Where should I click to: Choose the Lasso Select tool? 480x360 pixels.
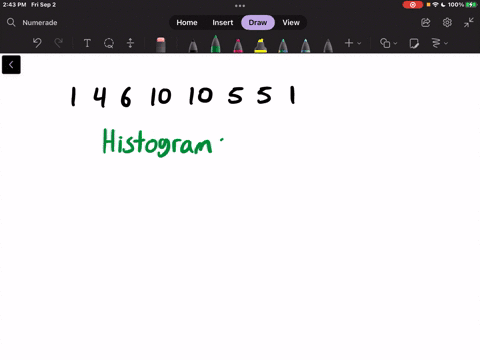[109, 43]
